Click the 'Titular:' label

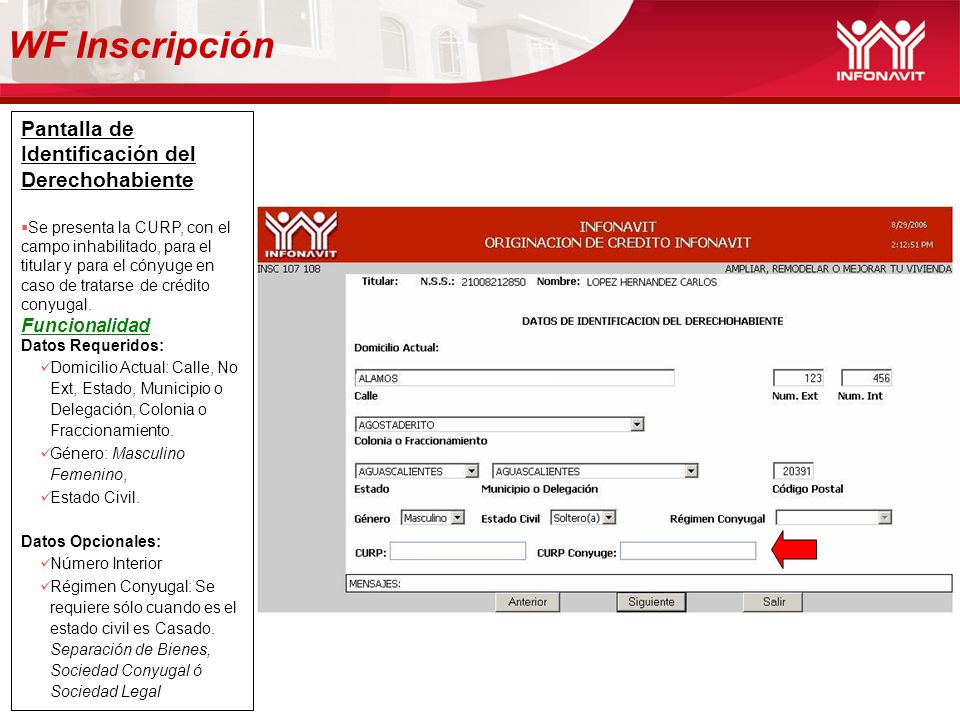pyautogui.click(x=380, y=282)
